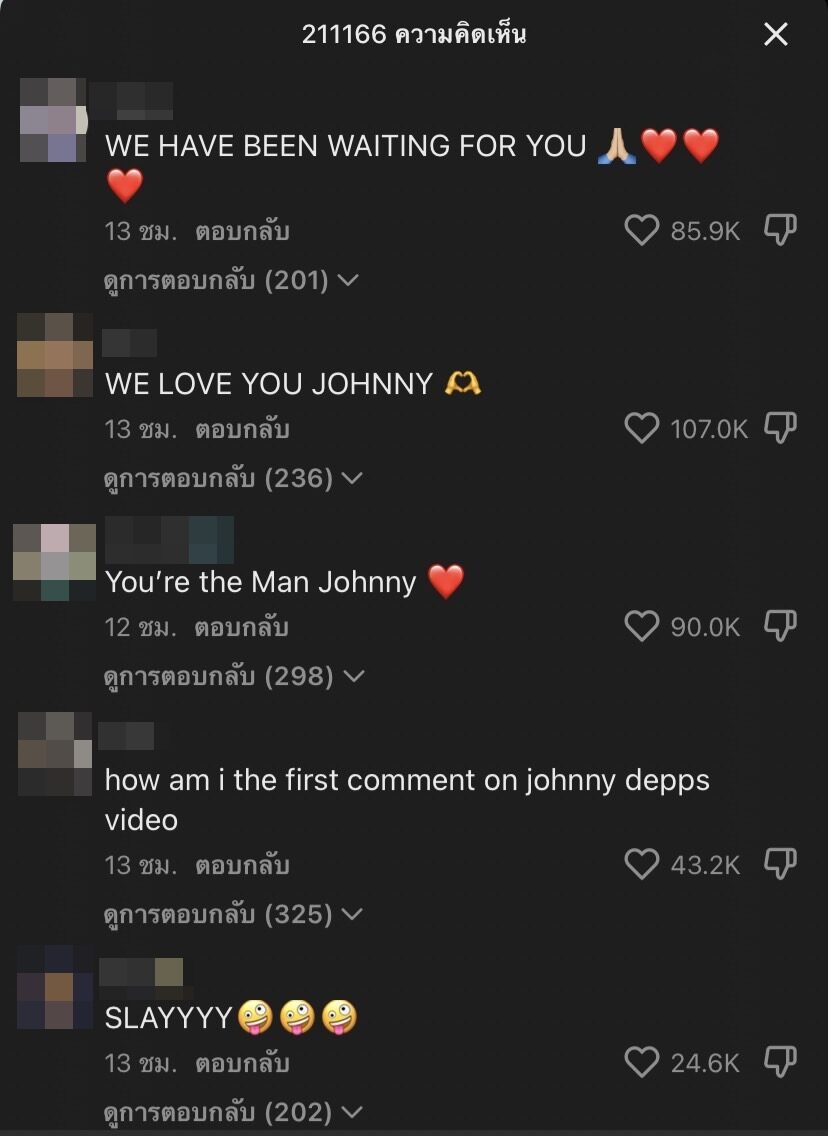Screen dimensions: 828x1136
Task: Dislike the "SLAYYYY" comment
Action: [x=780, y=1061]
